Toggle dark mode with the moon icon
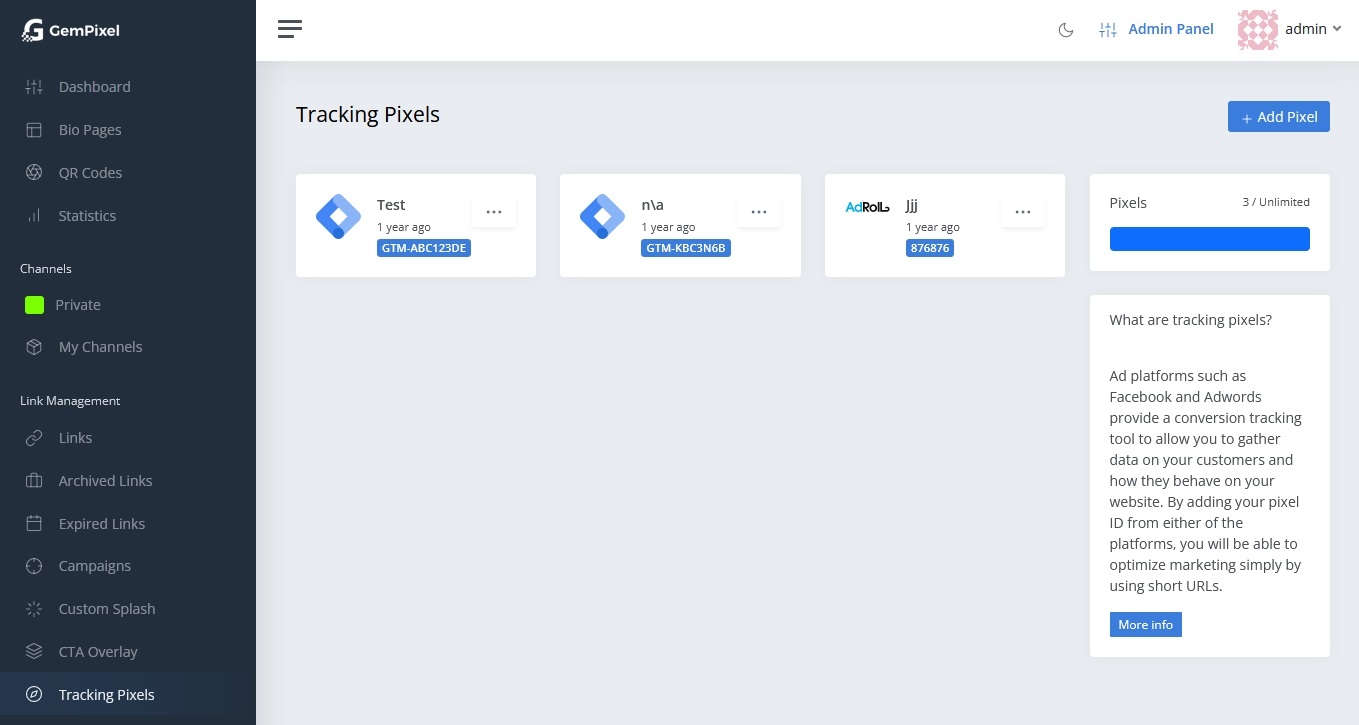The image size is (1359, 725). coord(1066,30)
